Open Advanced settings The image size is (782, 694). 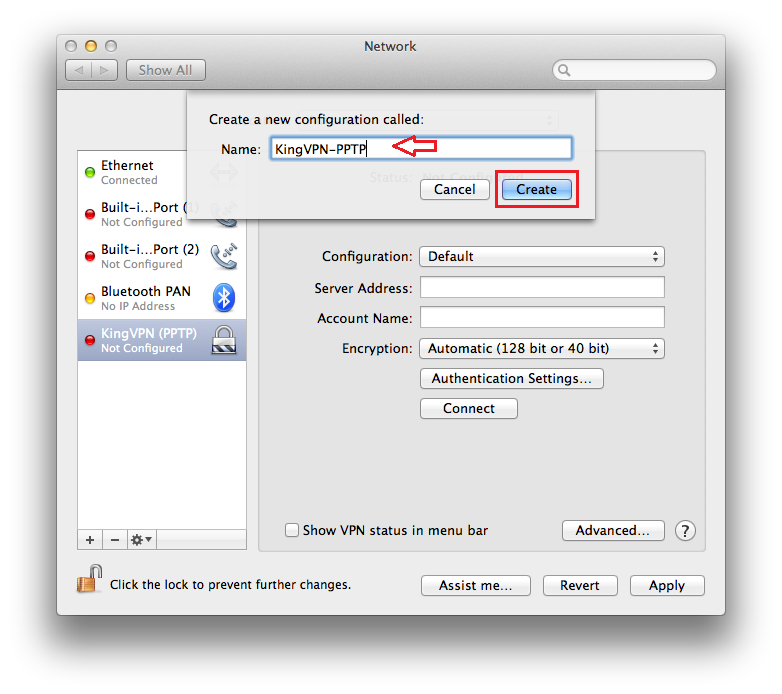pos(613,530)
